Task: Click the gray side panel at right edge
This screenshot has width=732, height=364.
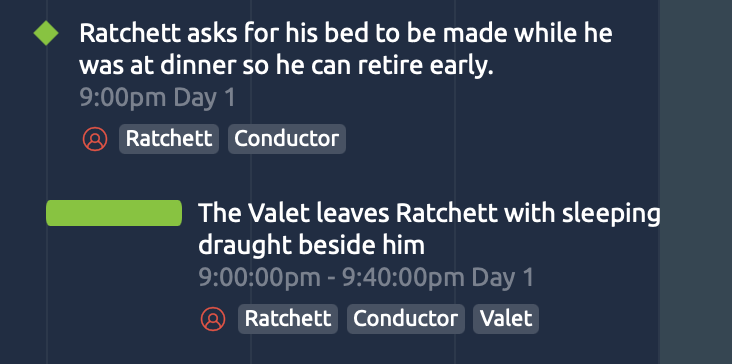Action: tap(696, 182)
